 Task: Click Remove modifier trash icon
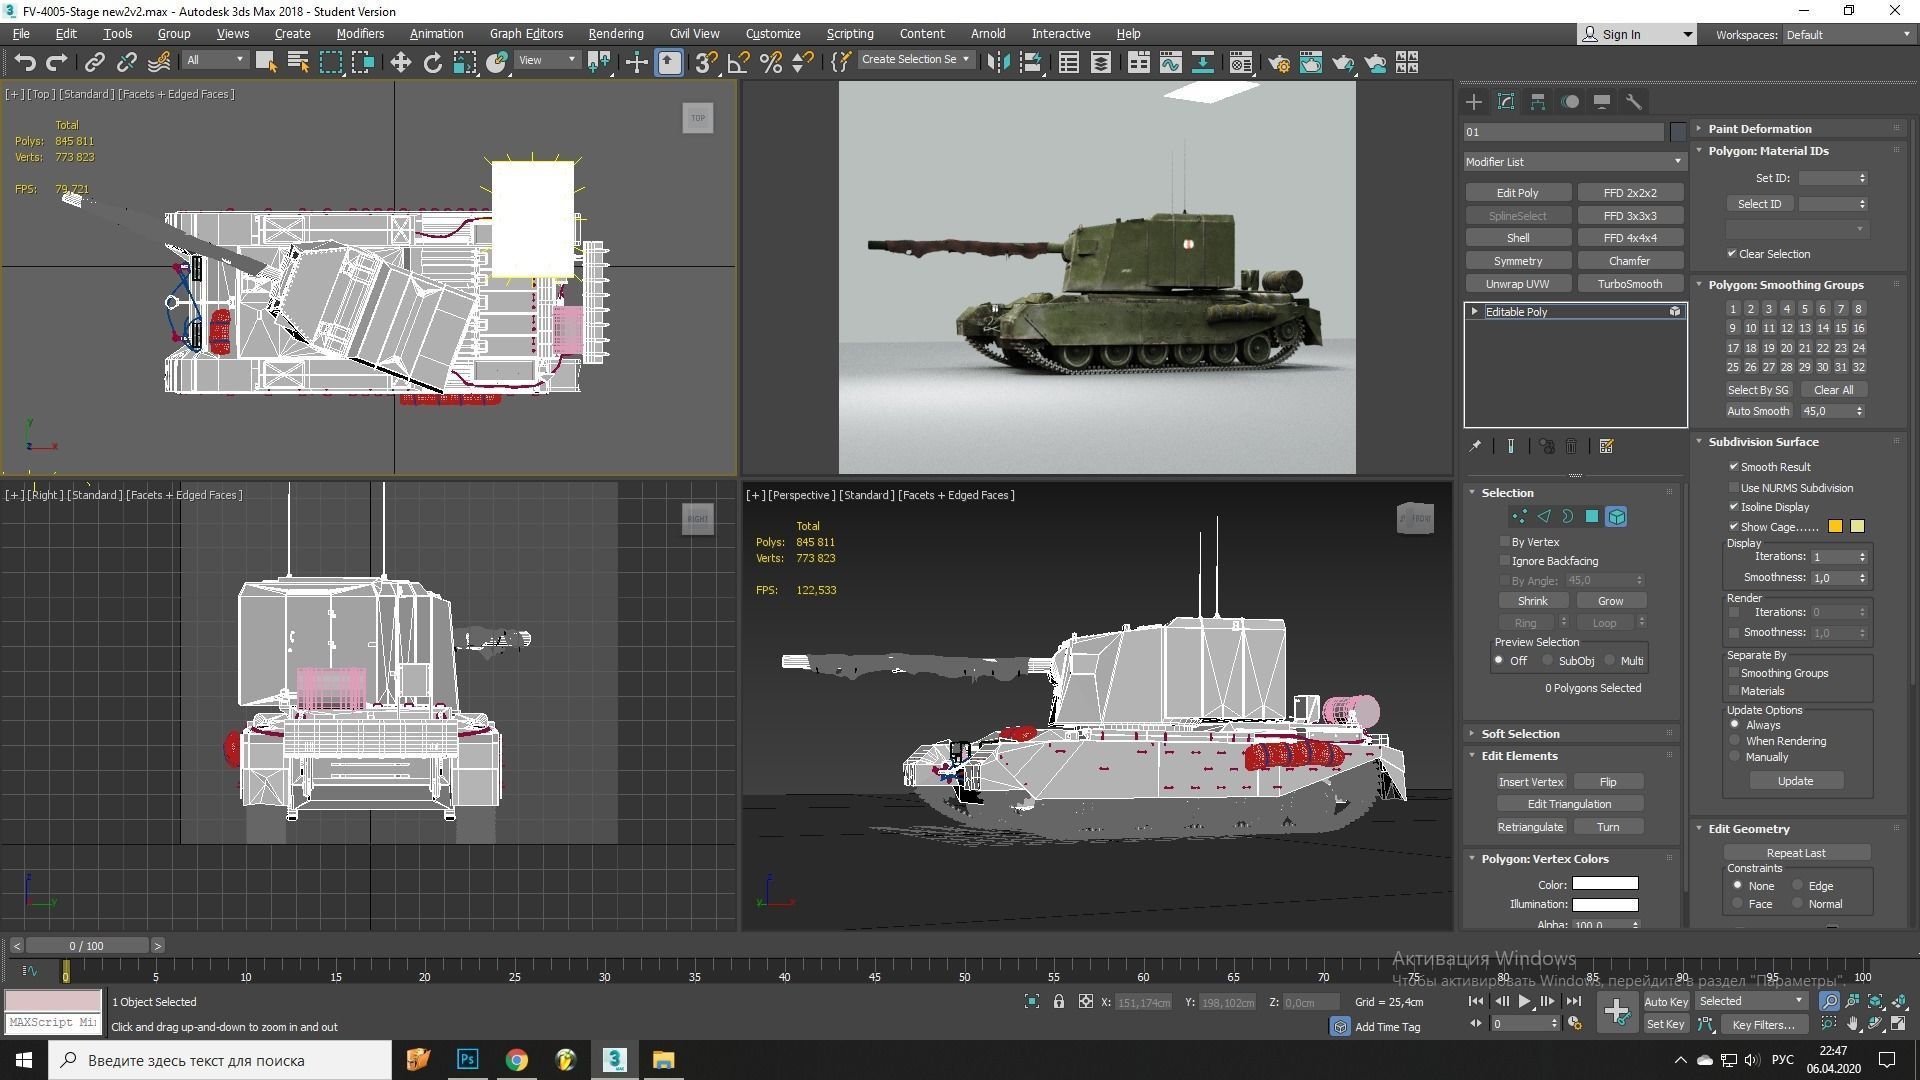pyautogui.click(x=1571, y=447)
